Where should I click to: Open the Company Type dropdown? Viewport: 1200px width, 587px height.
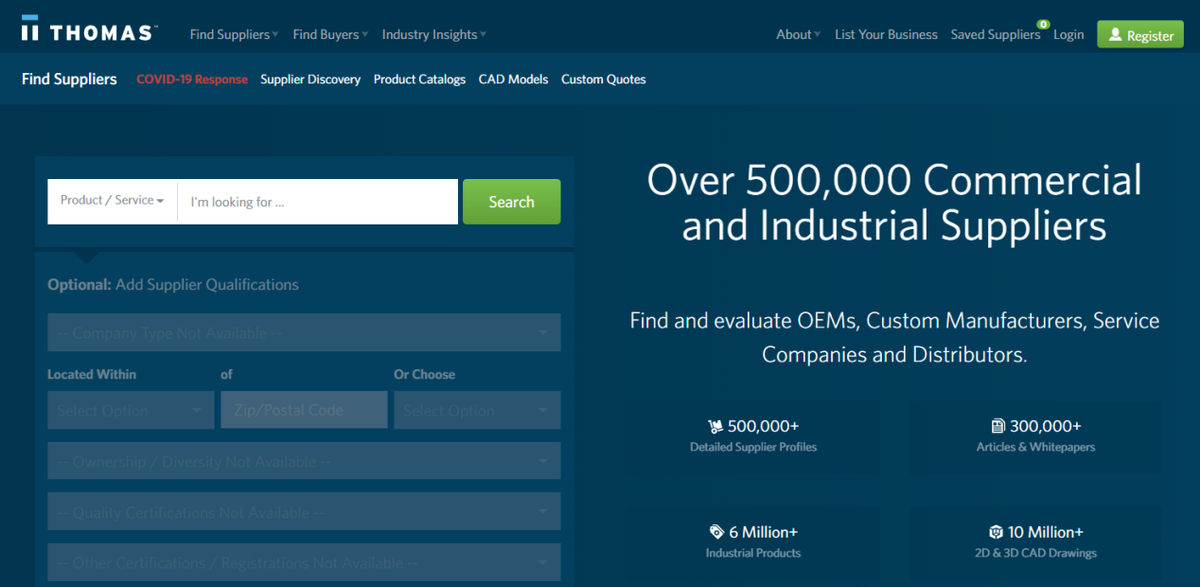pos(304,333)
